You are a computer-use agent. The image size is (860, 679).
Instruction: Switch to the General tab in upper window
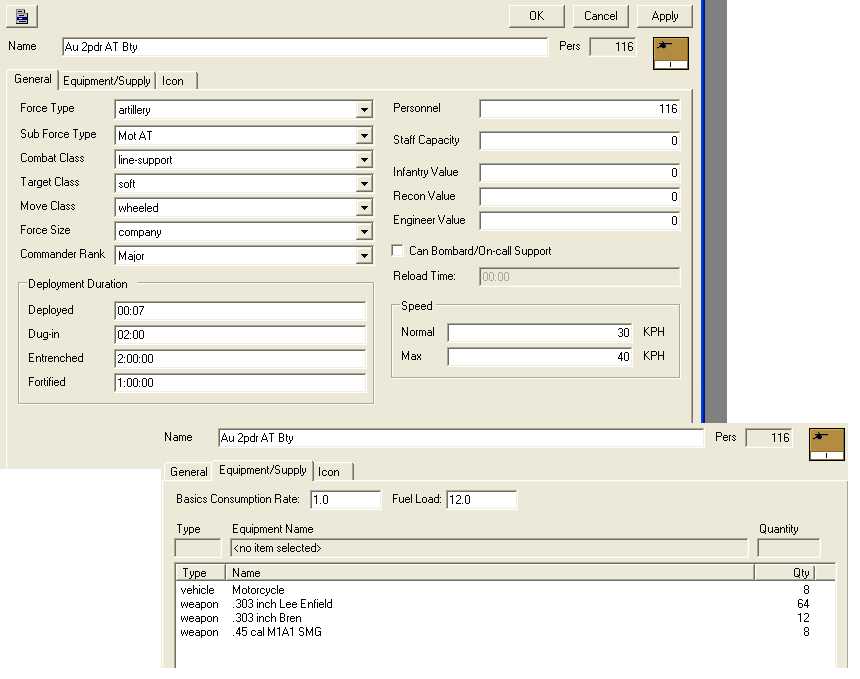[32, 80]
